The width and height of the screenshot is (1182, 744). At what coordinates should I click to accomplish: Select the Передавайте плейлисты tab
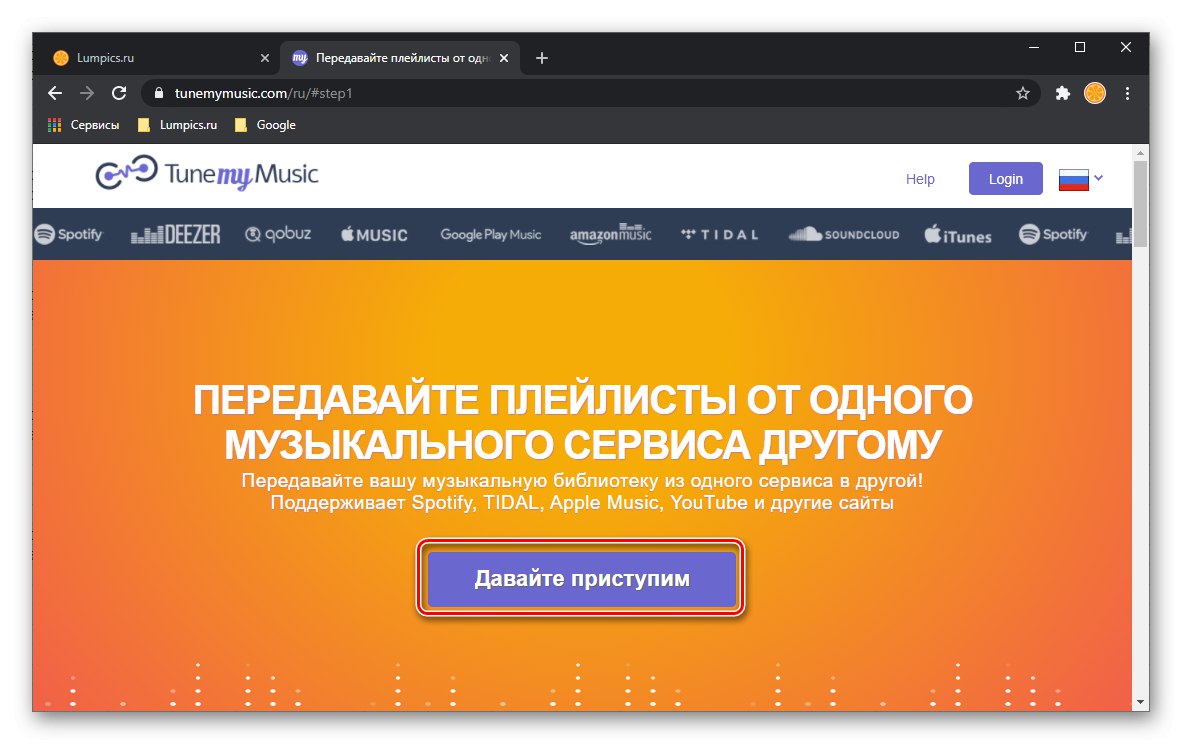pyautogui.click(x=400, y=58)
